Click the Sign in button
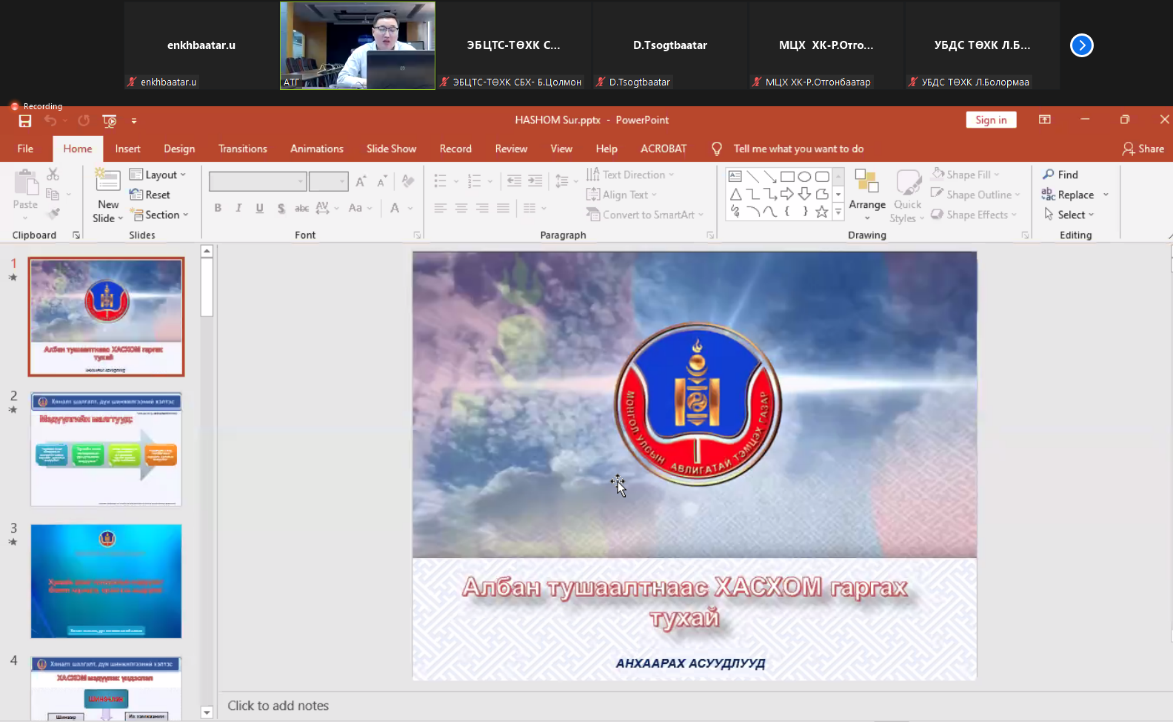 [x=990, y=120]
